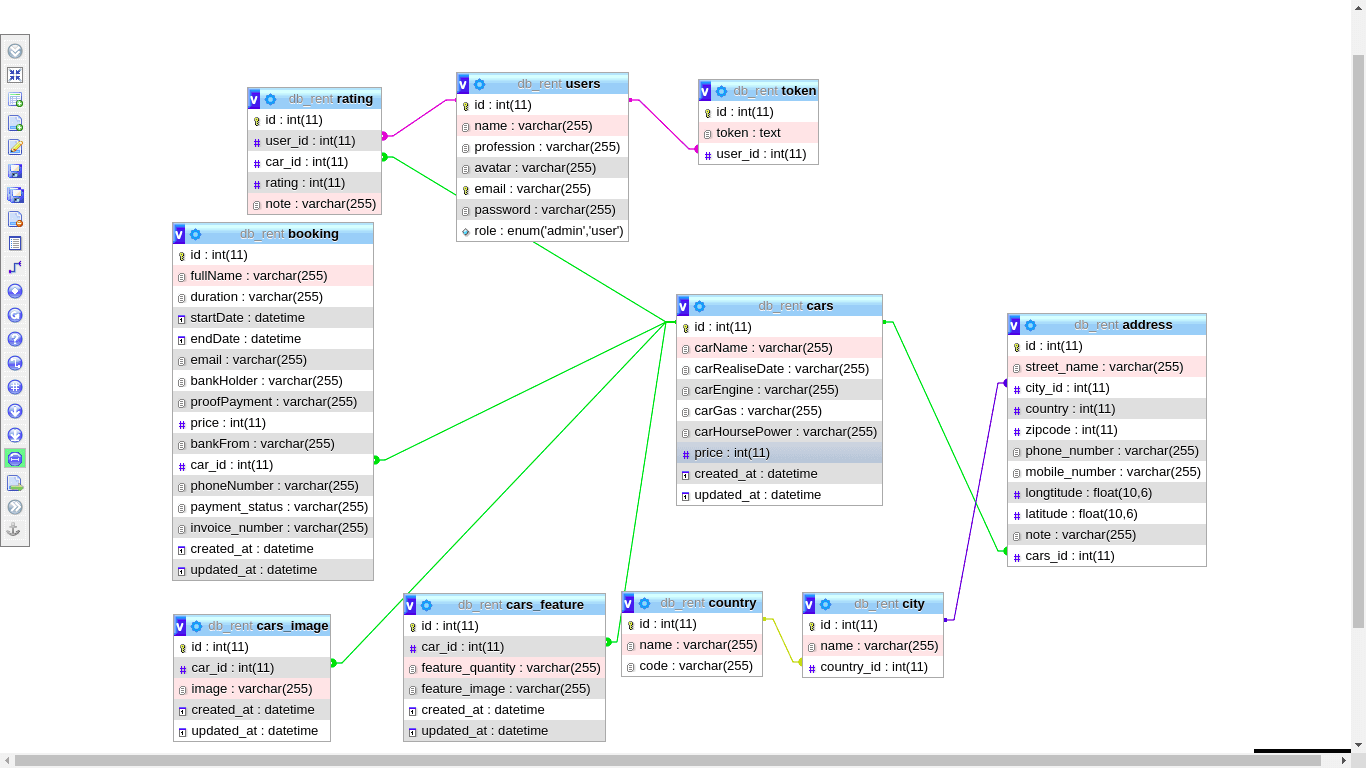
Task: Collapse the country table with its V button
Action: coord(628,603)
